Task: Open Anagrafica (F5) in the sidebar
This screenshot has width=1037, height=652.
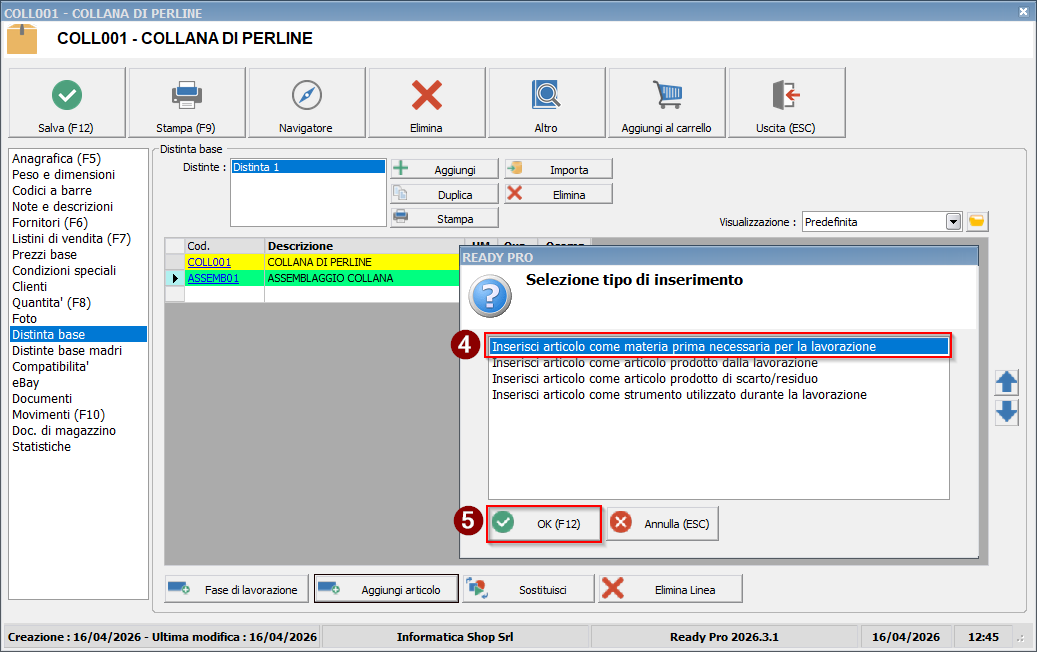Action: point(56,159)
